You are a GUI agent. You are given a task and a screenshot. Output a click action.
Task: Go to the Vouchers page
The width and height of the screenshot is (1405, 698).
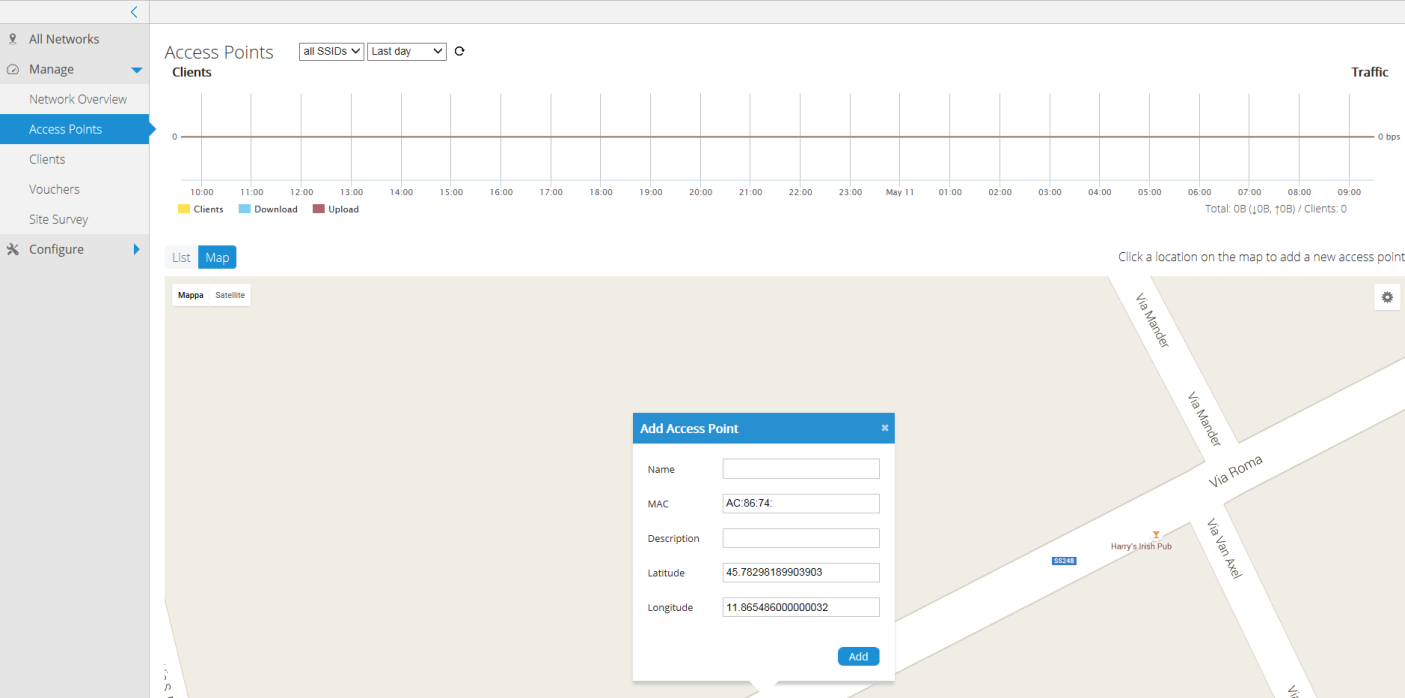(x=54, y=189)
